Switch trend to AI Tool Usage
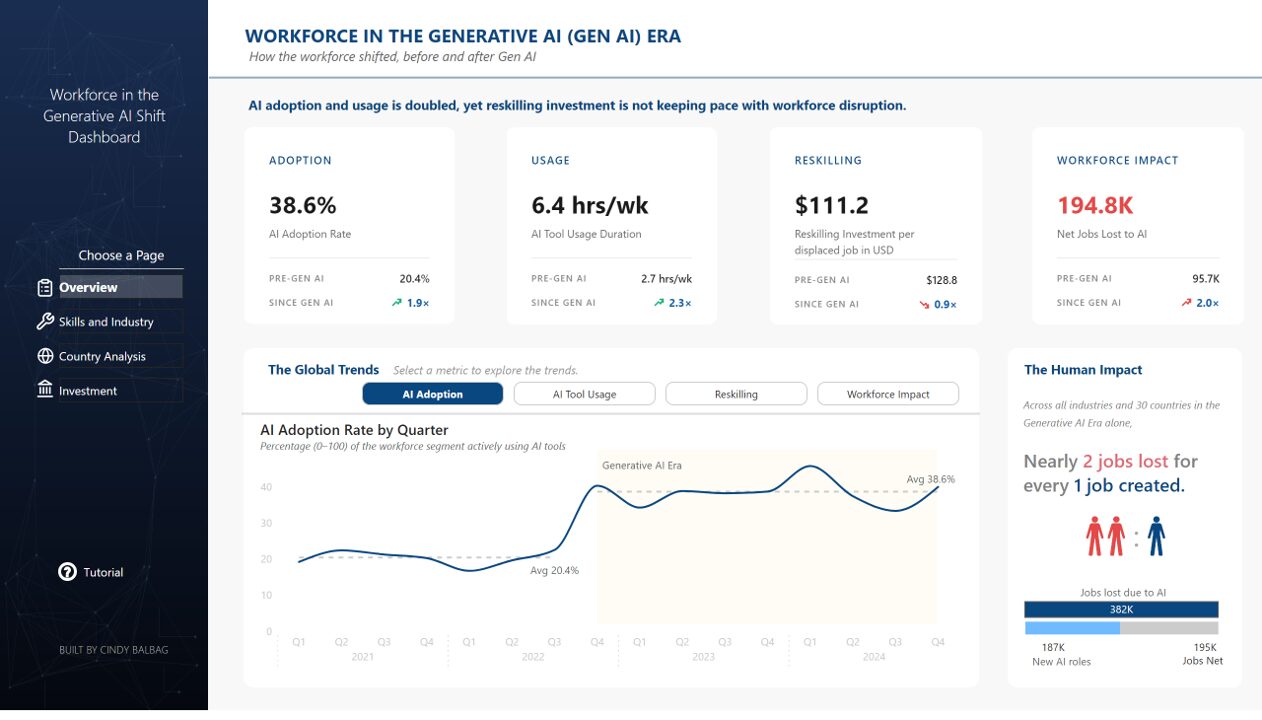Viewport: 1262px width, 720px height. [x=584, y=394]
